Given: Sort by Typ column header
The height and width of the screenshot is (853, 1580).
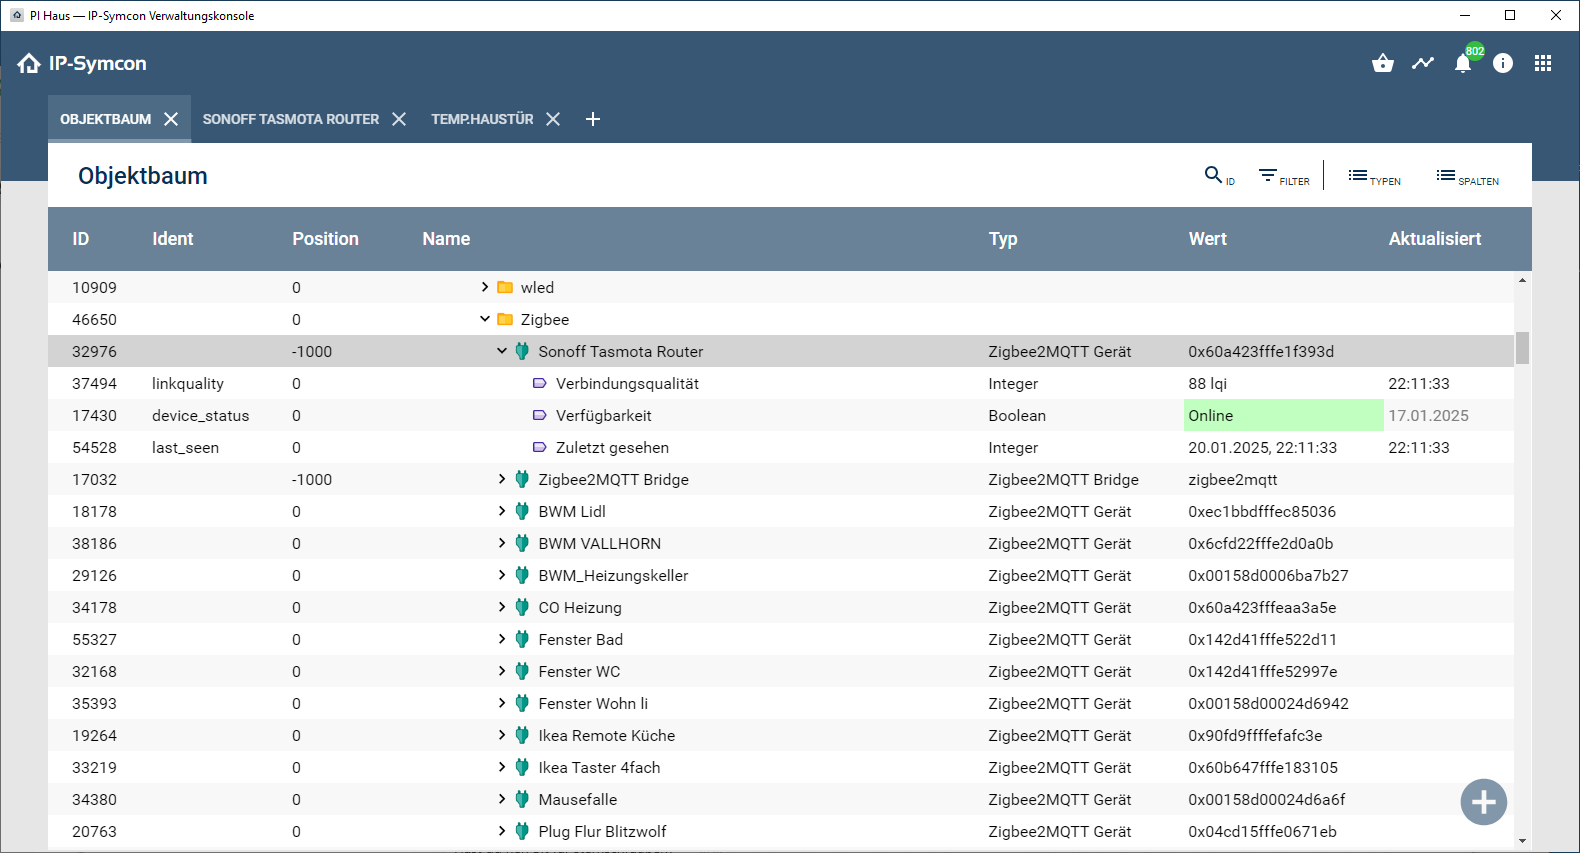Looking at the screenshot, I should click(x=1003, y=239).
